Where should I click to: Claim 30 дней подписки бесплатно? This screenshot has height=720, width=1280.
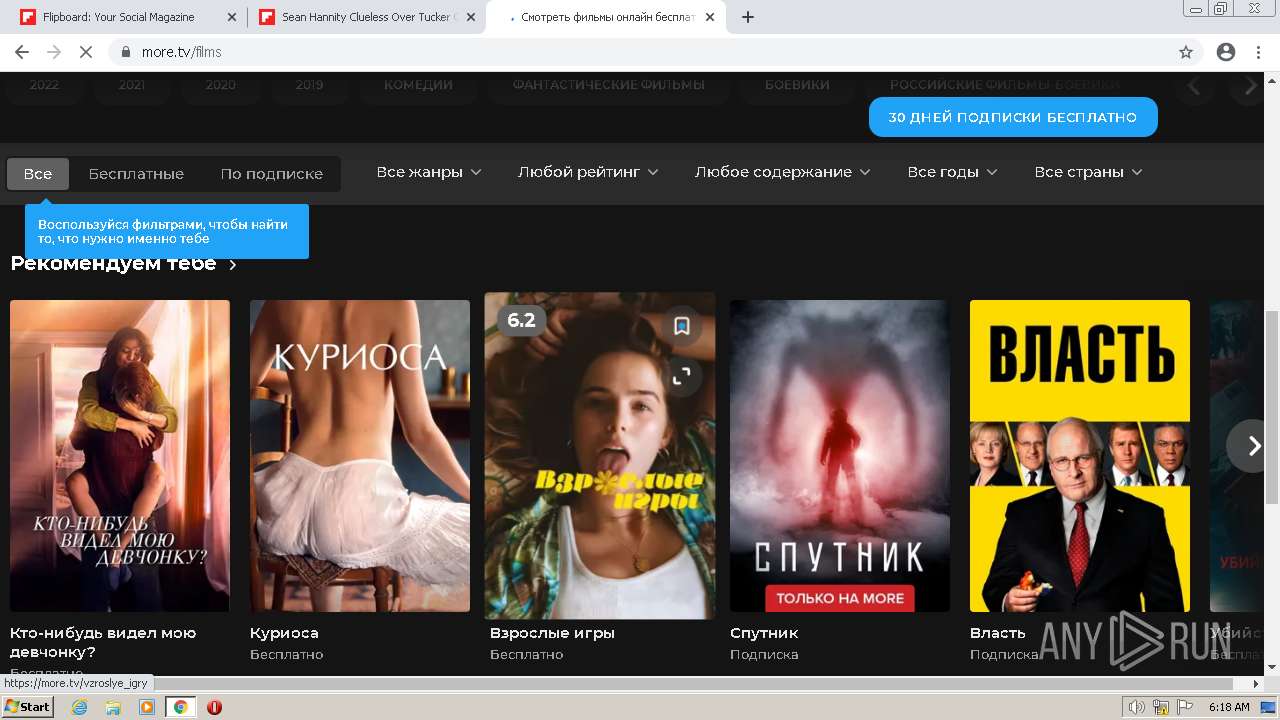(x=1013, y=117)
